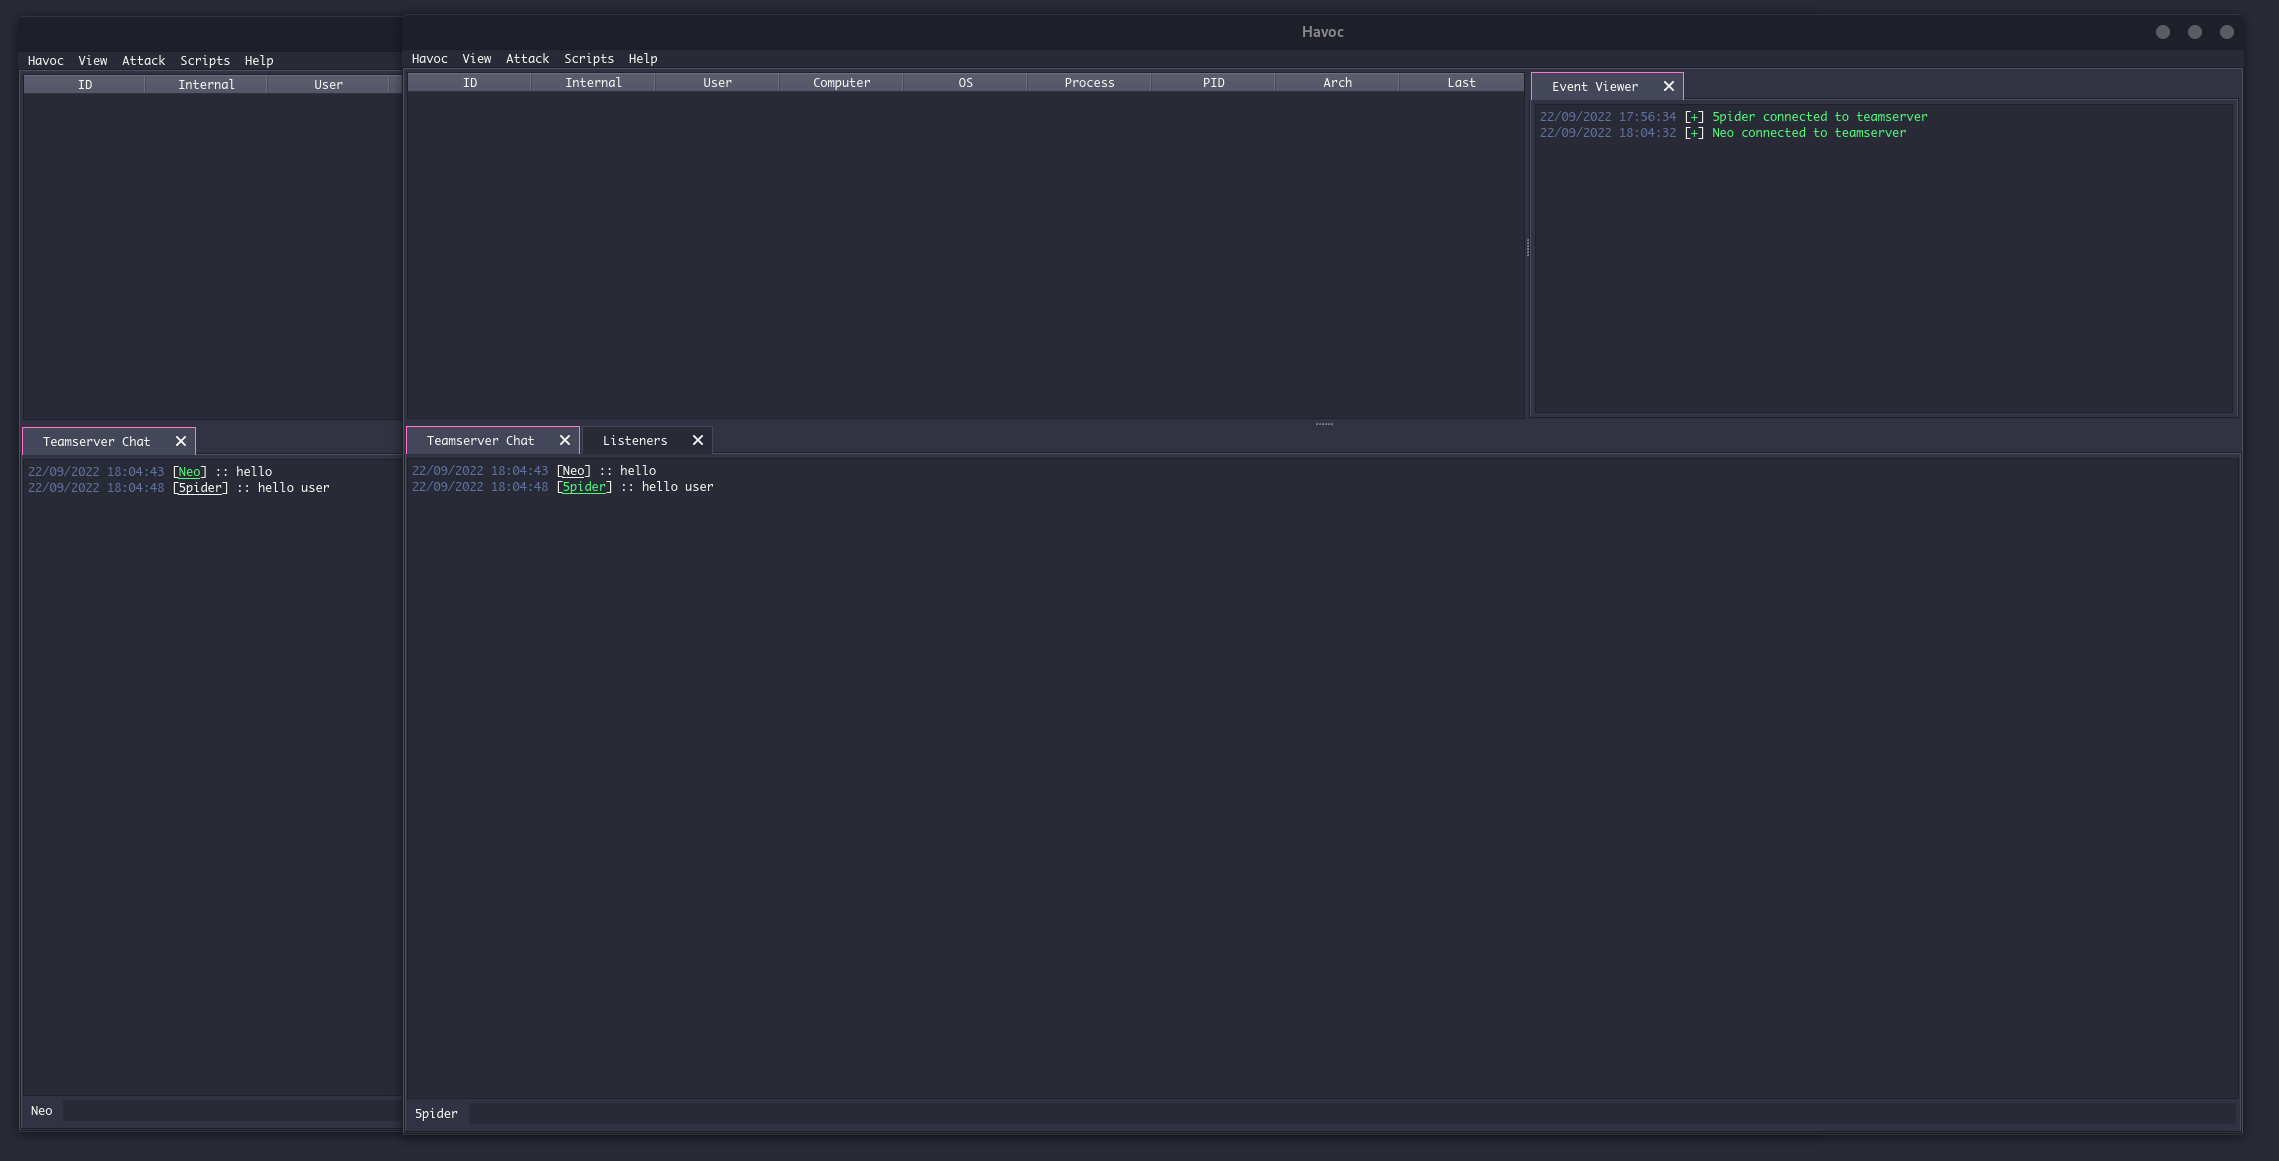Open the Scripts menu in front window
This screenshot has width=2279, height=1161.
pyautogui.click(x=588, y=59)
